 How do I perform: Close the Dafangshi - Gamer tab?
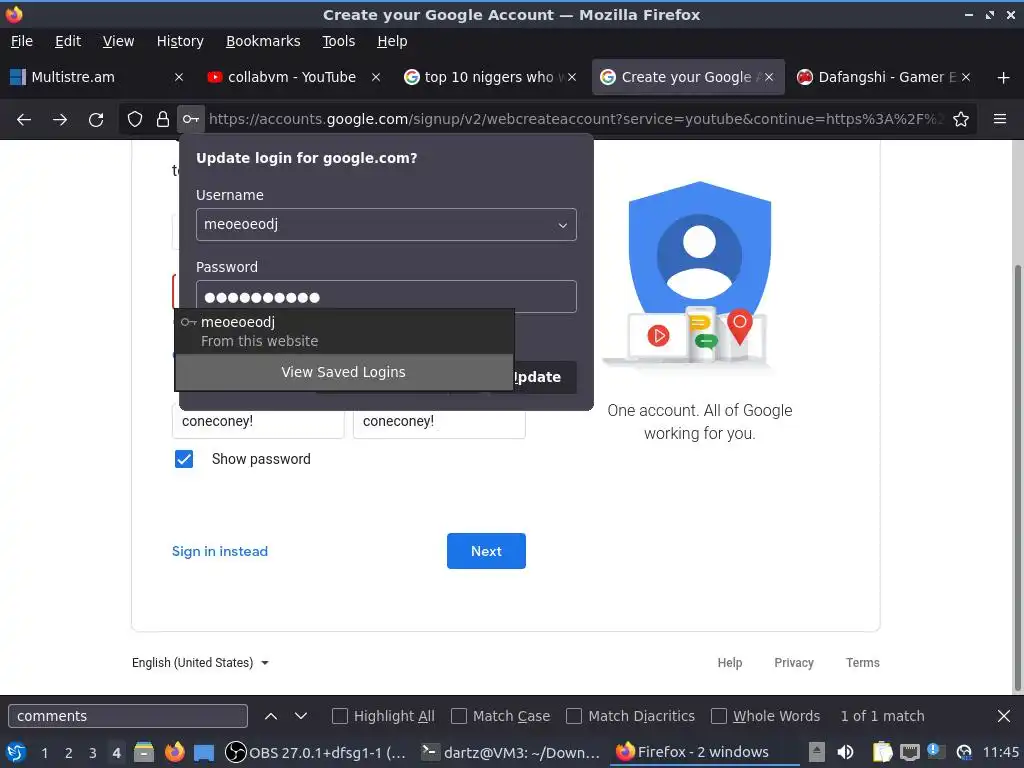point(966,77)
